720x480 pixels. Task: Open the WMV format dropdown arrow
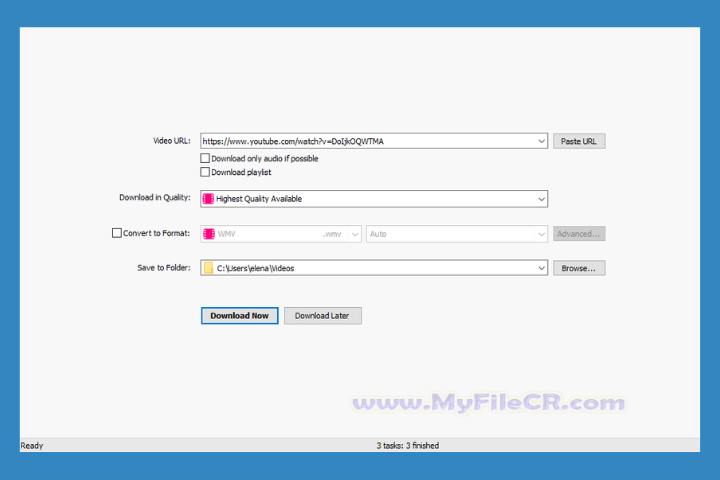tap(354, 234)
